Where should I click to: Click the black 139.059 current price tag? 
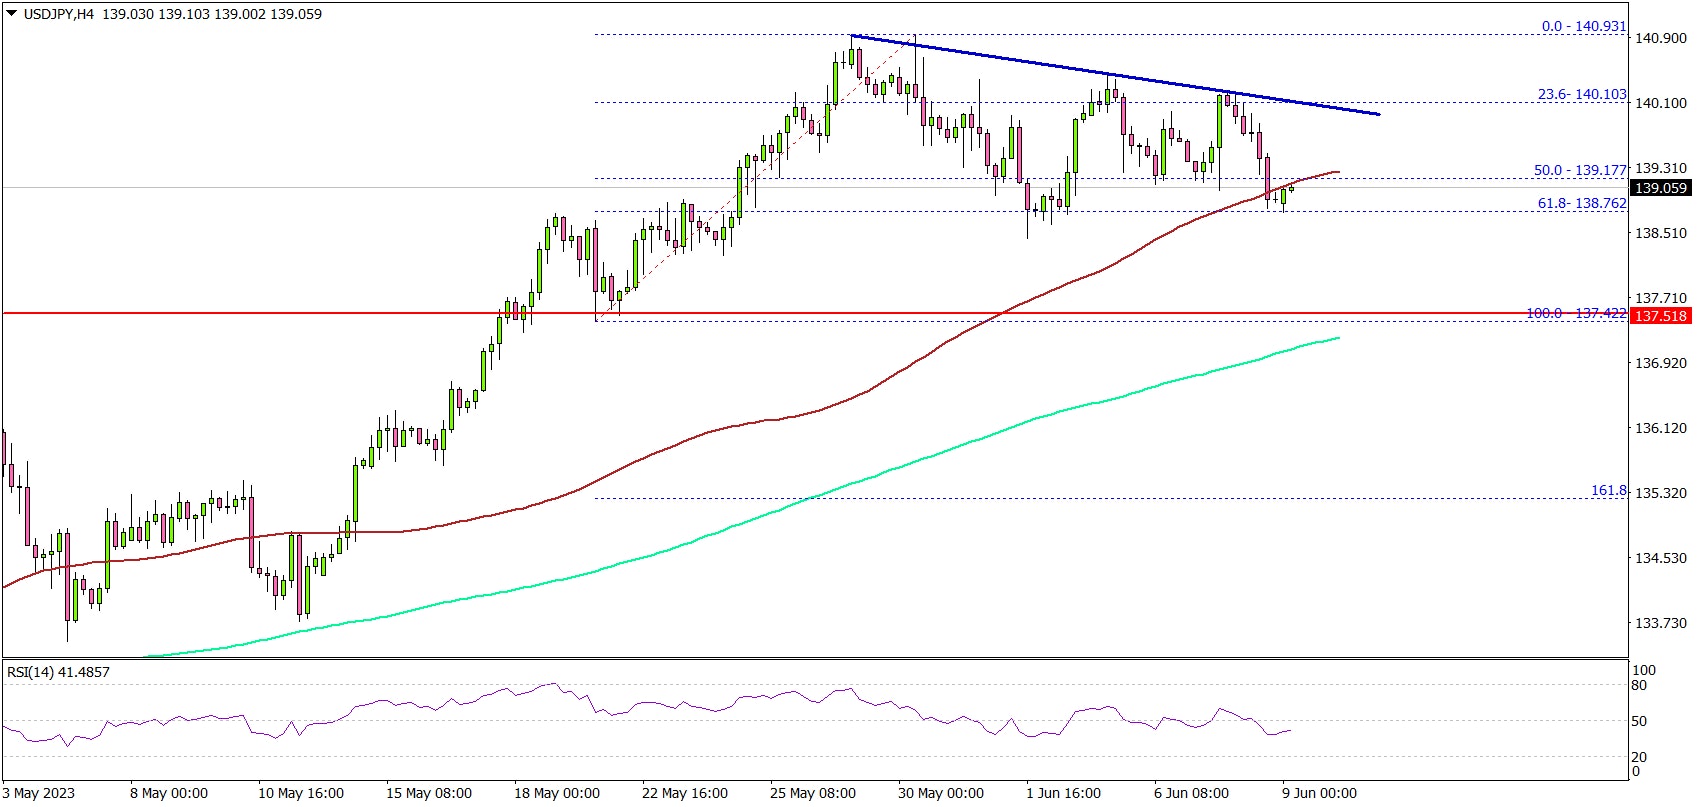[x=1660, y=188]
